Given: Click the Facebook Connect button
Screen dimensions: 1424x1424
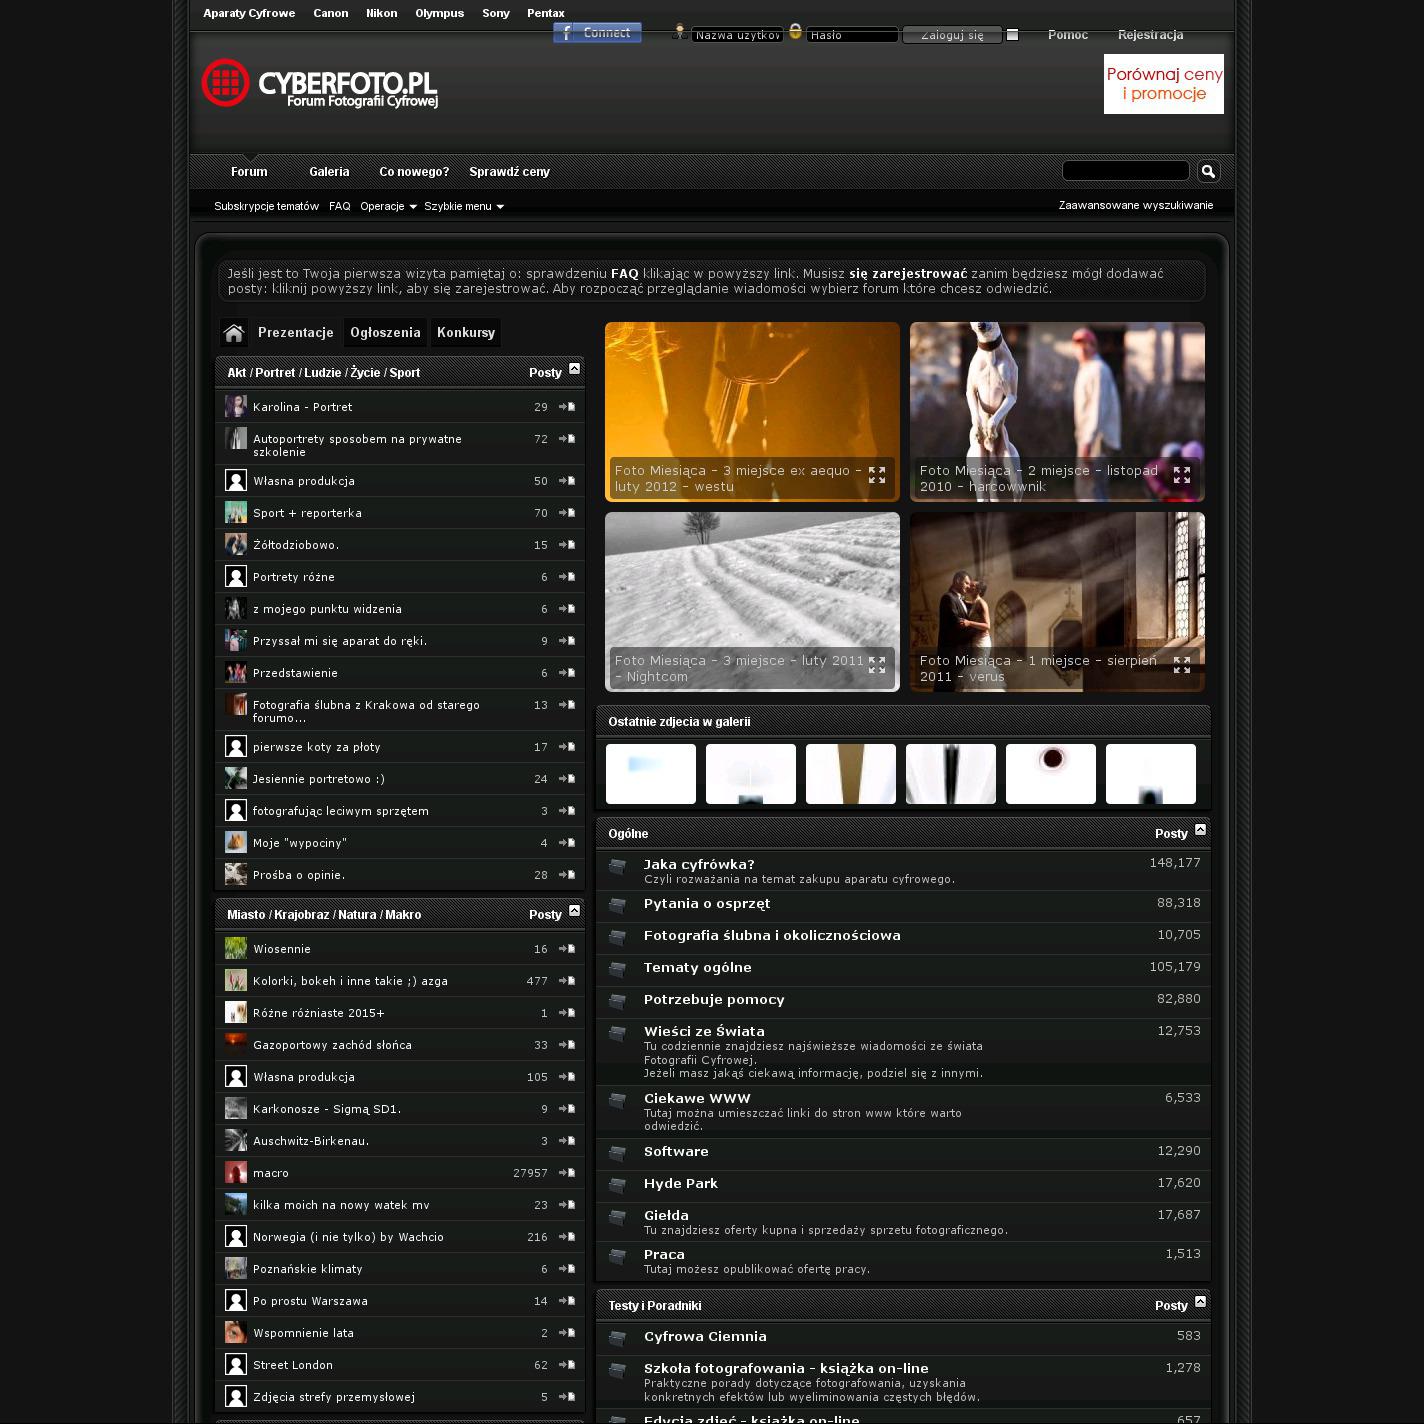Looking at the screenshot, I should [x=597, y=33].
